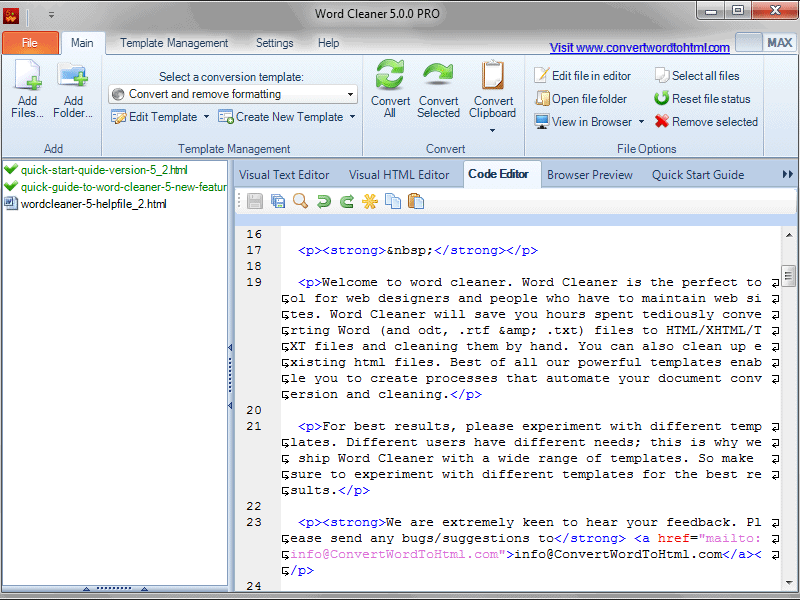The image size is (800, 600).
Task: Click the search magnifier in code editor toolbar
Action: click(300, 201)
